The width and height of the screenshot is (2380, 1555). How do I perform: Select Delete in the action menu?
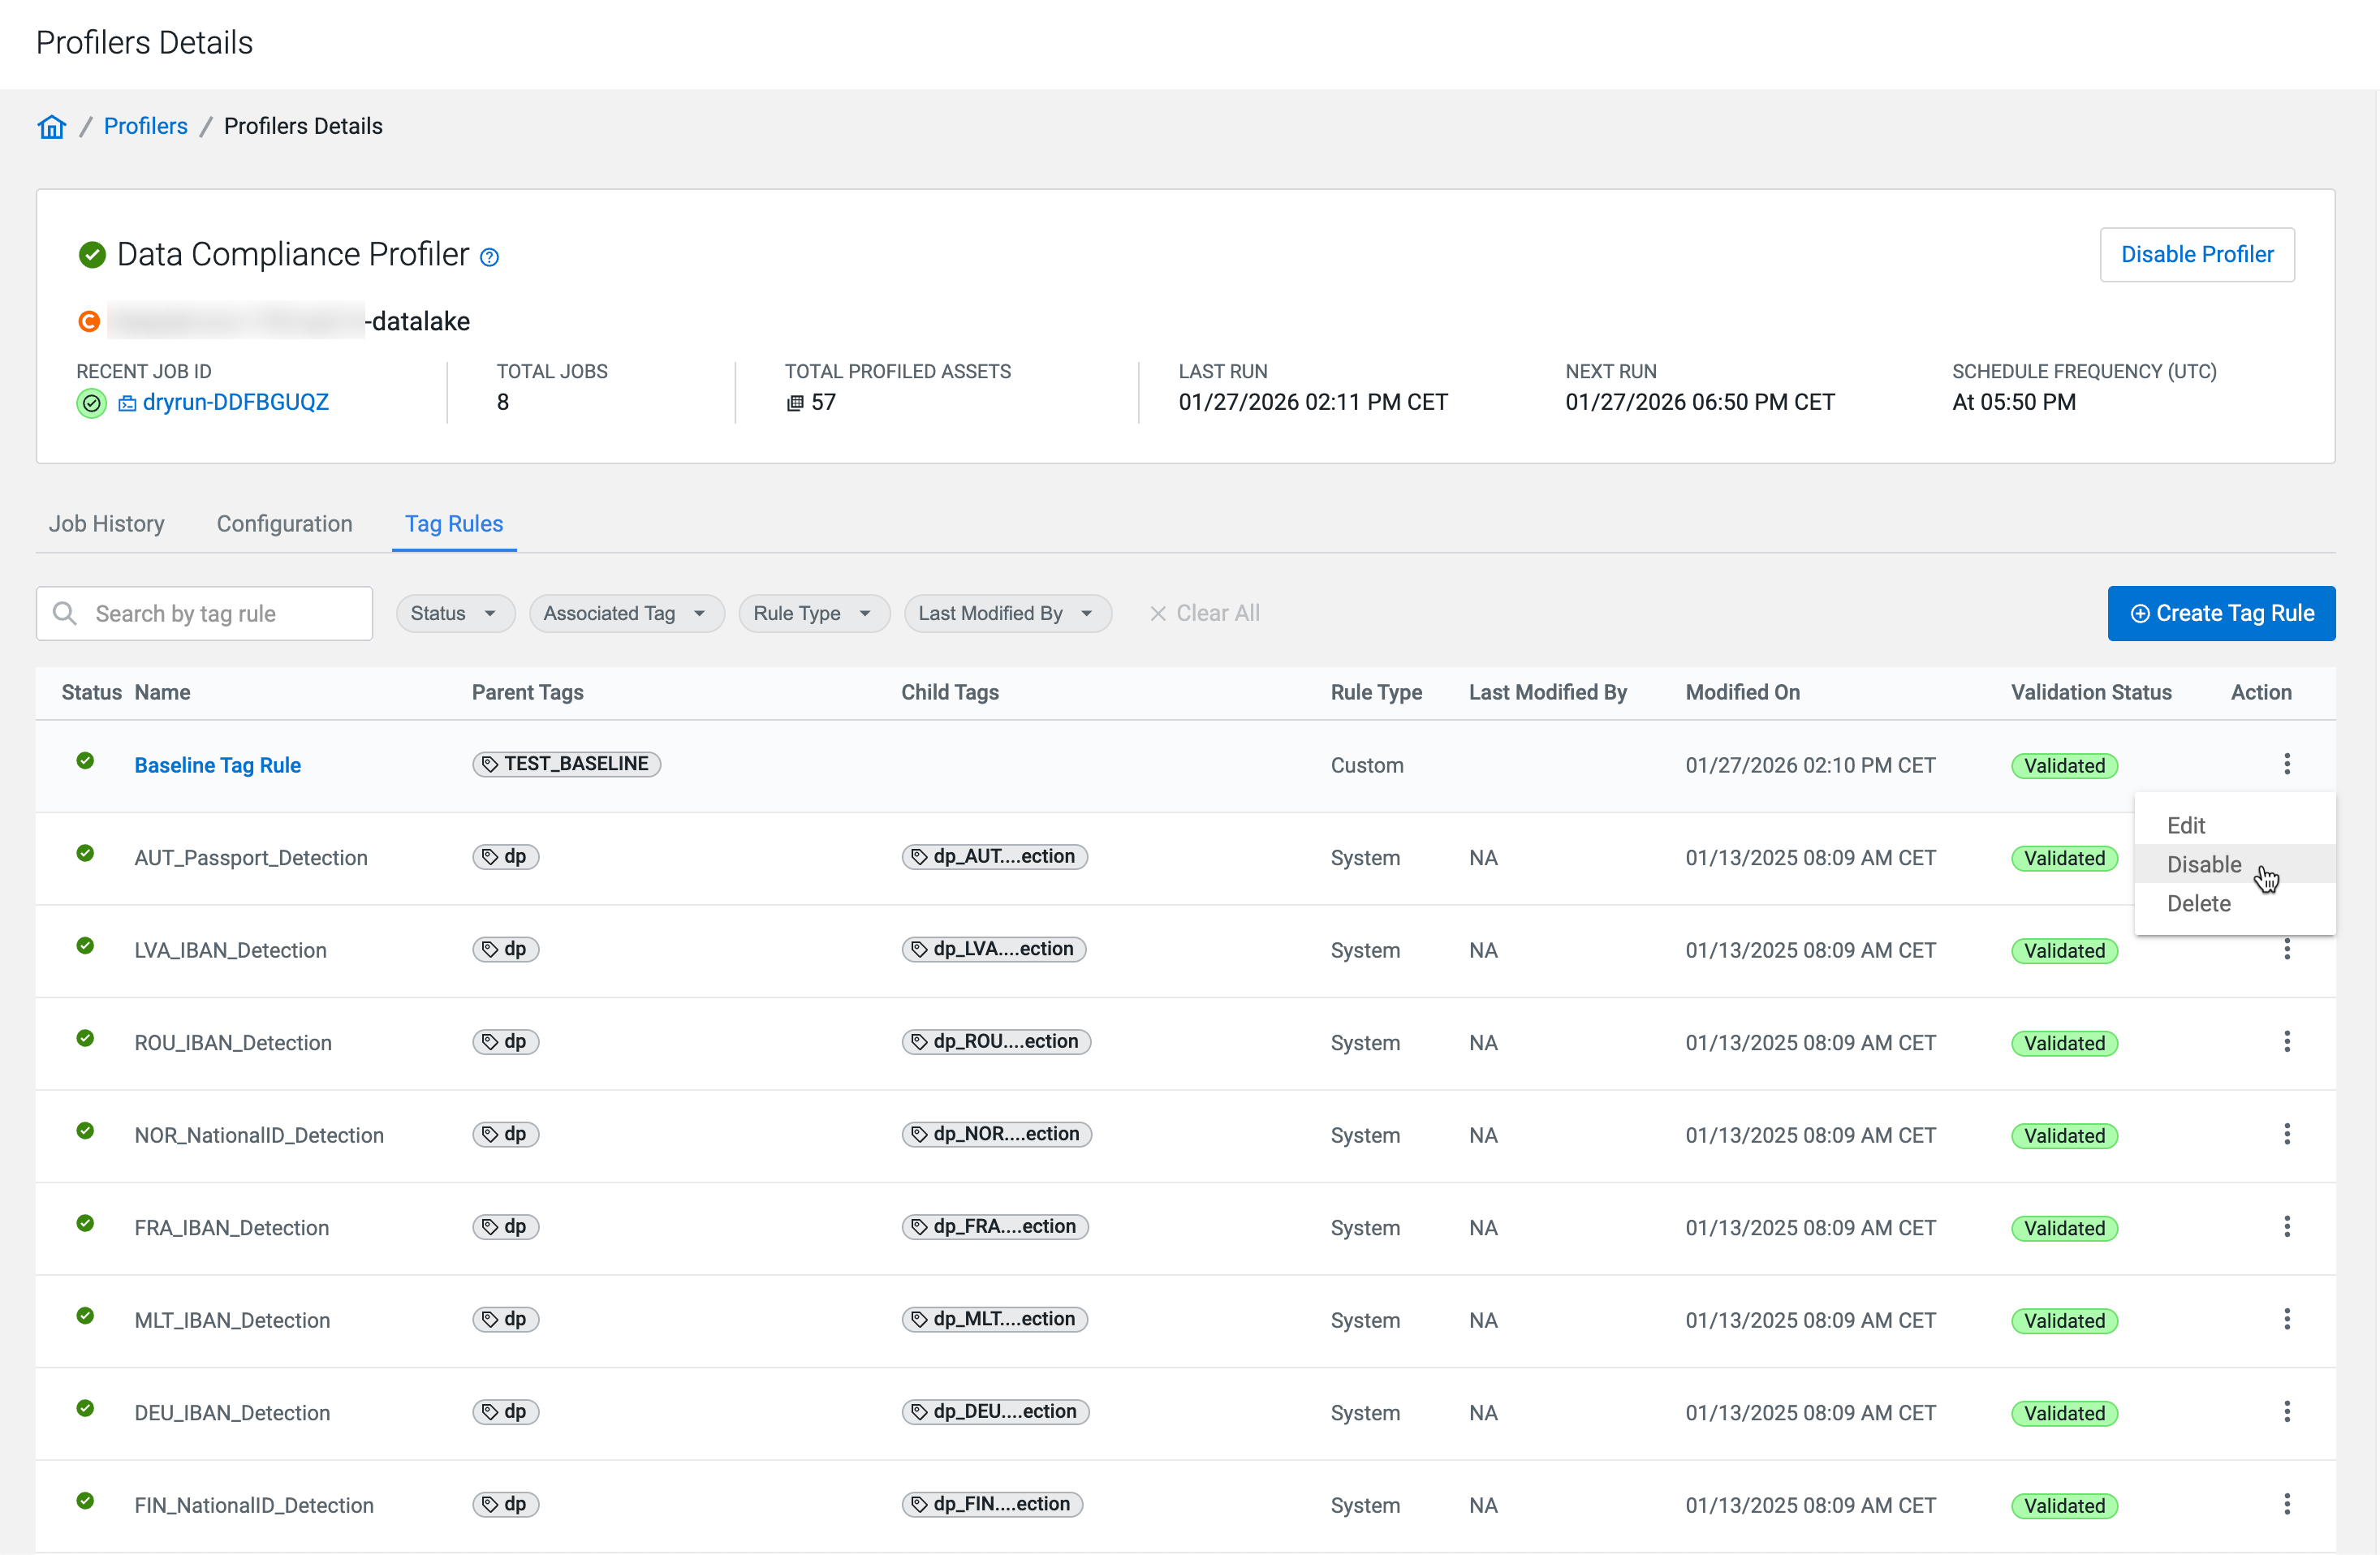(x=2198, y=903)
